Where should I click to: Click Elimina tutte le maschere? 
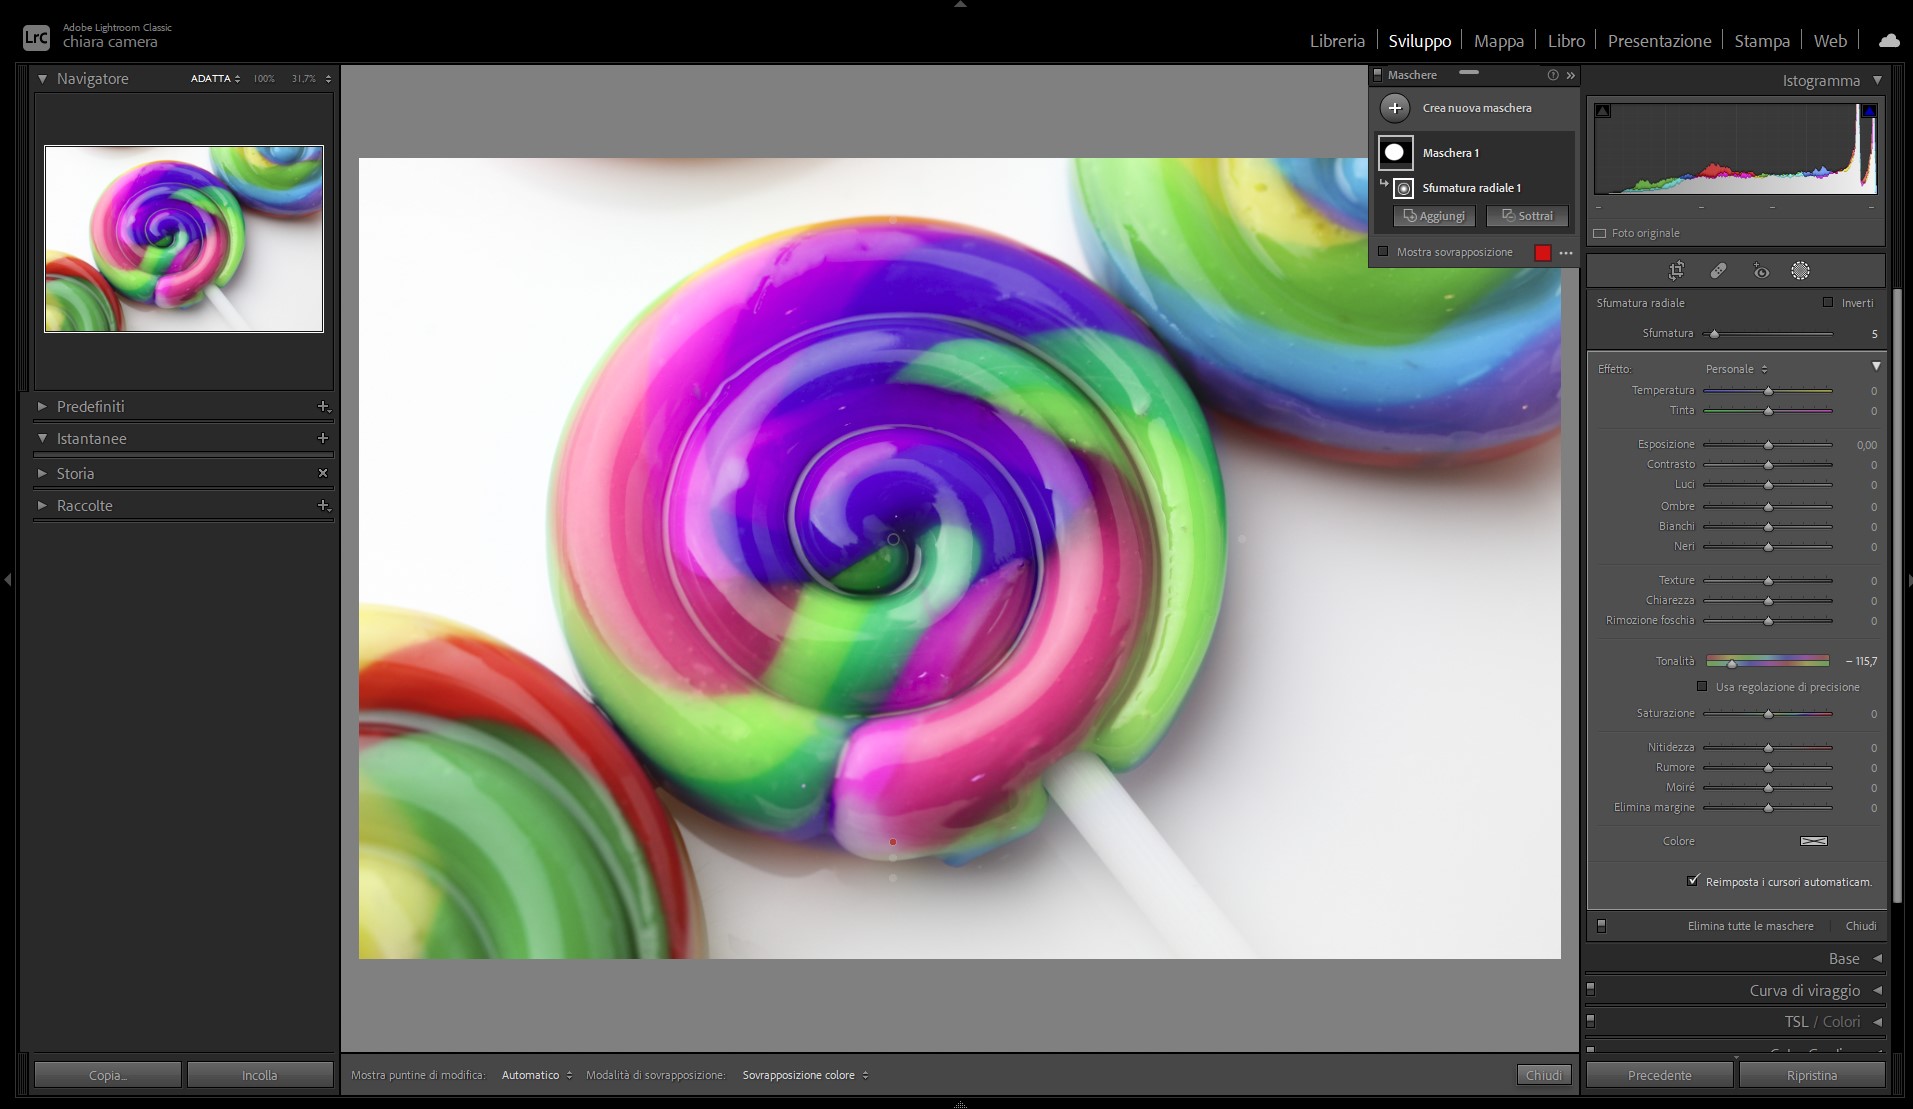pos(1750,926)
